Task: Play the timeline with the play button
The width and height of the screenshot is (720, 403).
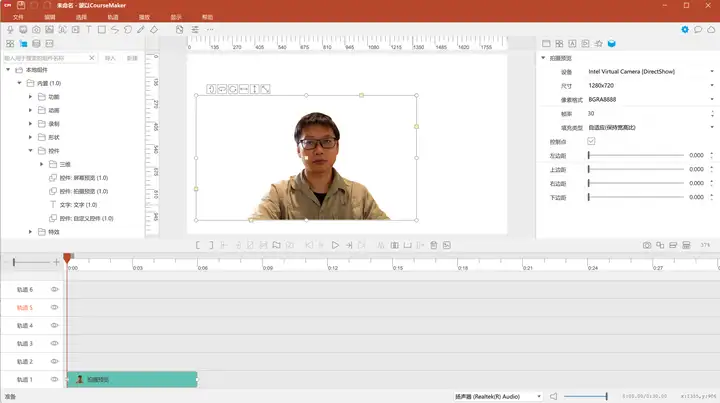Action: pyautogui.click(x=335, y=245)
